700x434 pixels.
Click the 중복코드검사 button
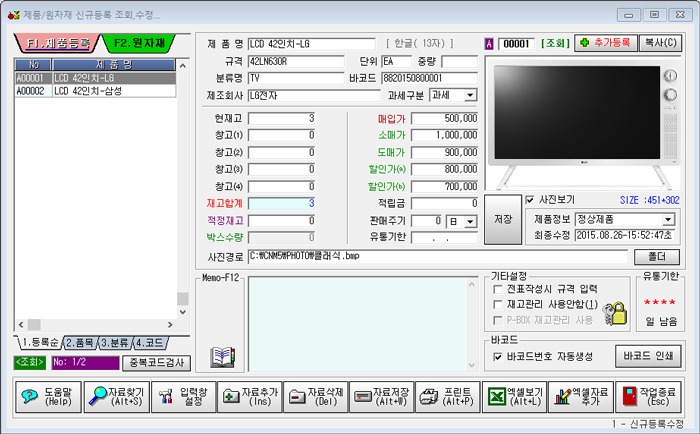click(157, 363)
